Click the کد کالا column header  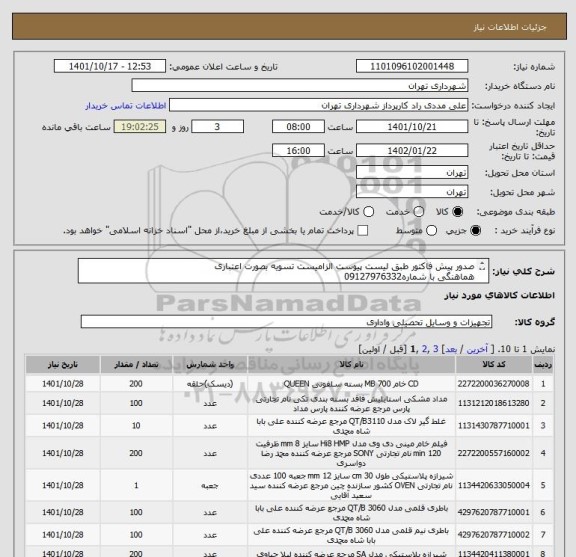494,364
